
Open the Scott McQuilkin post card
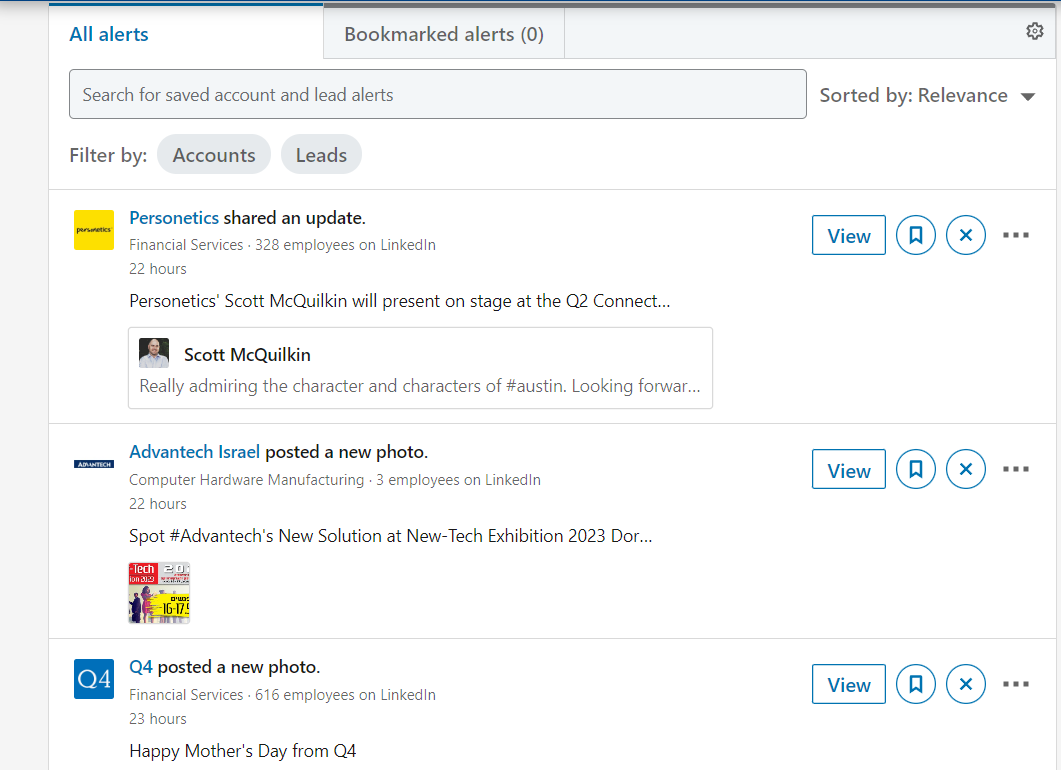(420, 368)
